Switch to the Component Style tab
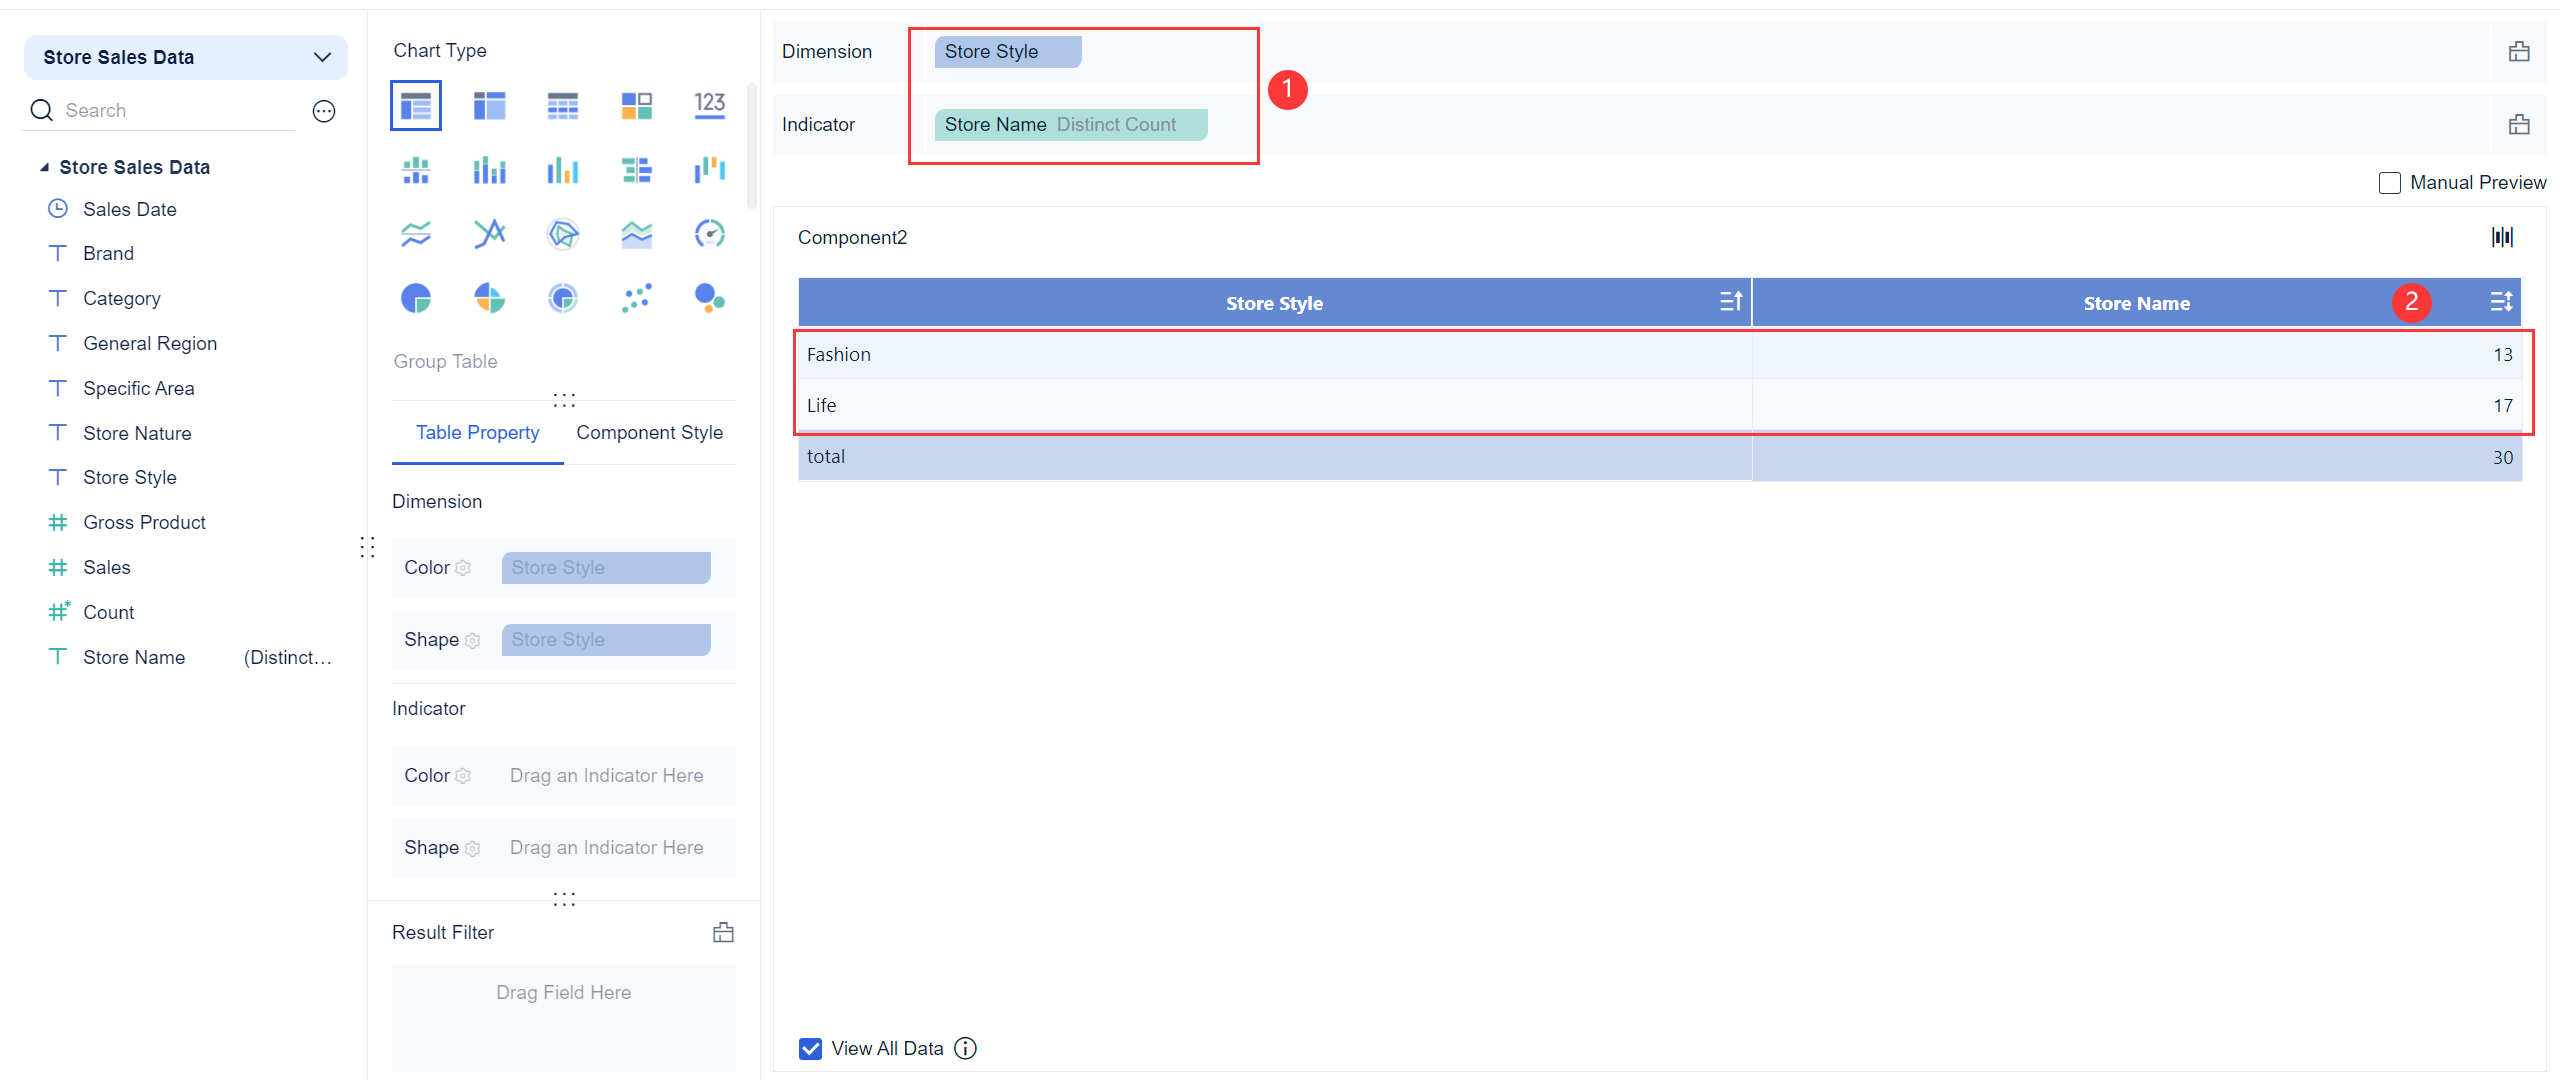The image size is (2560, 1080). click(x=649, y=432)
